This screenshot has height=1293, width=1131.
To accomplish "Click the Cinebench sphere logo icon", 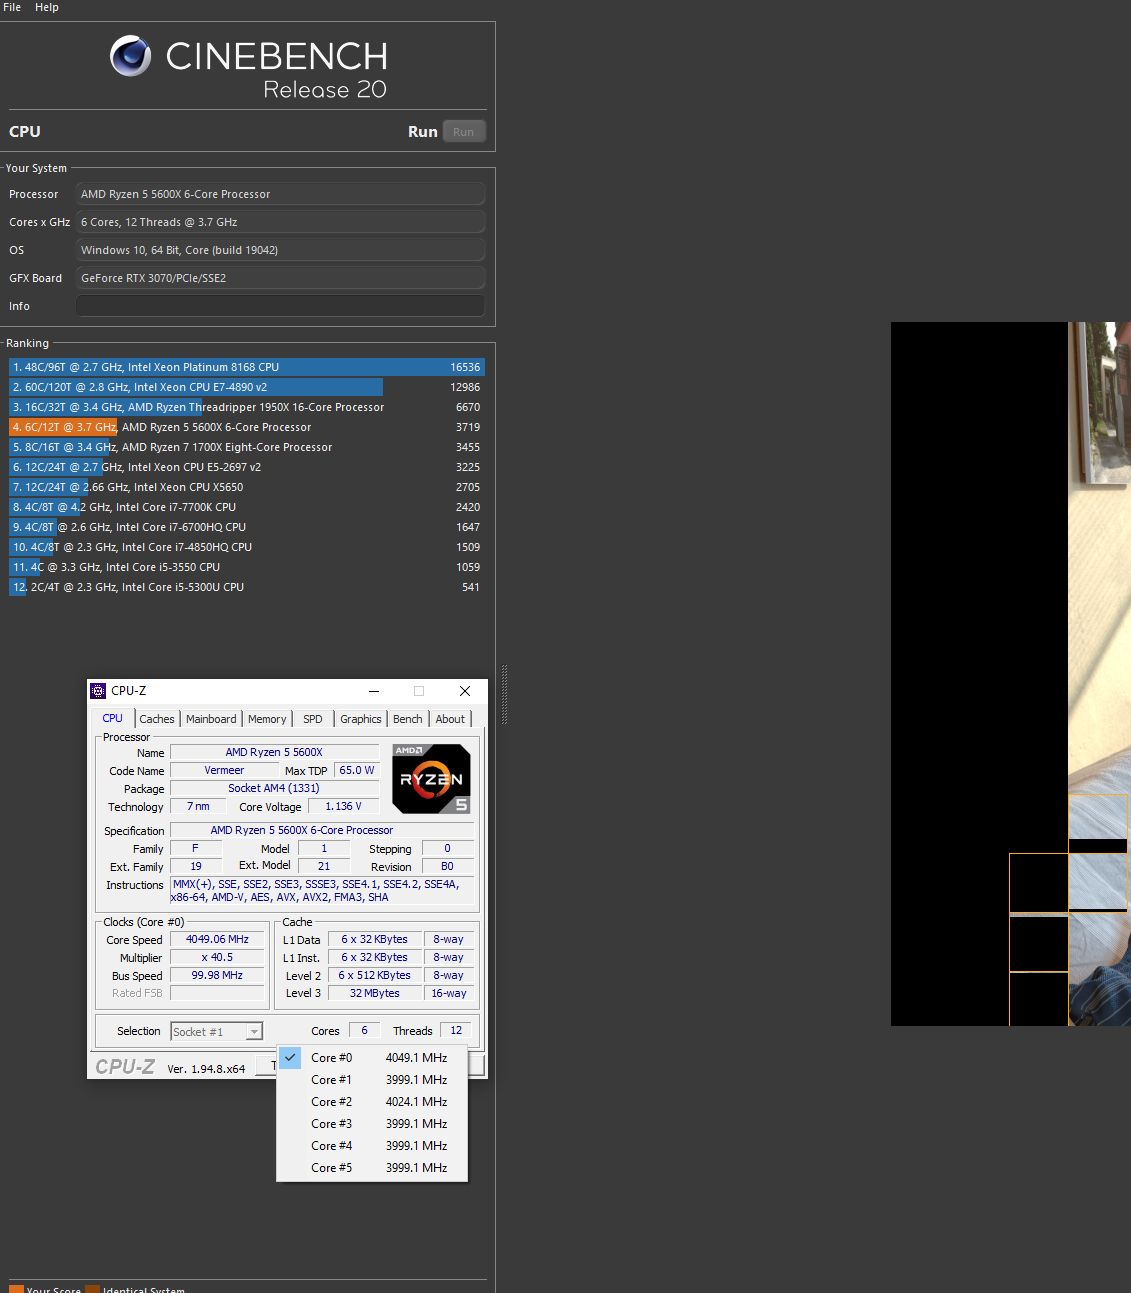I will coord(131,56).
